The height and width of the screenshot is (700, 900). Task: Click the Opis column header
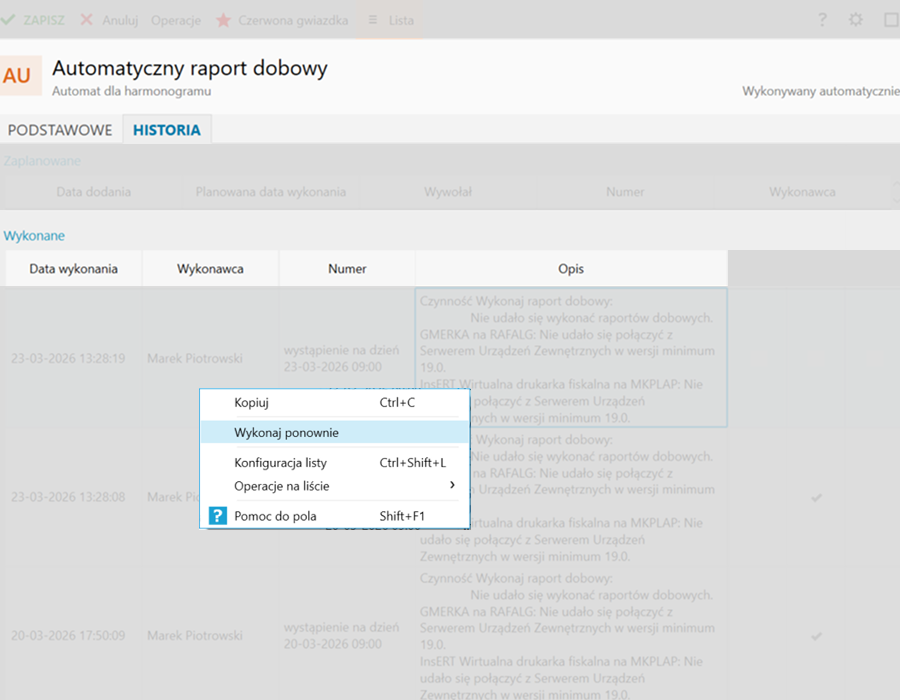571,268
